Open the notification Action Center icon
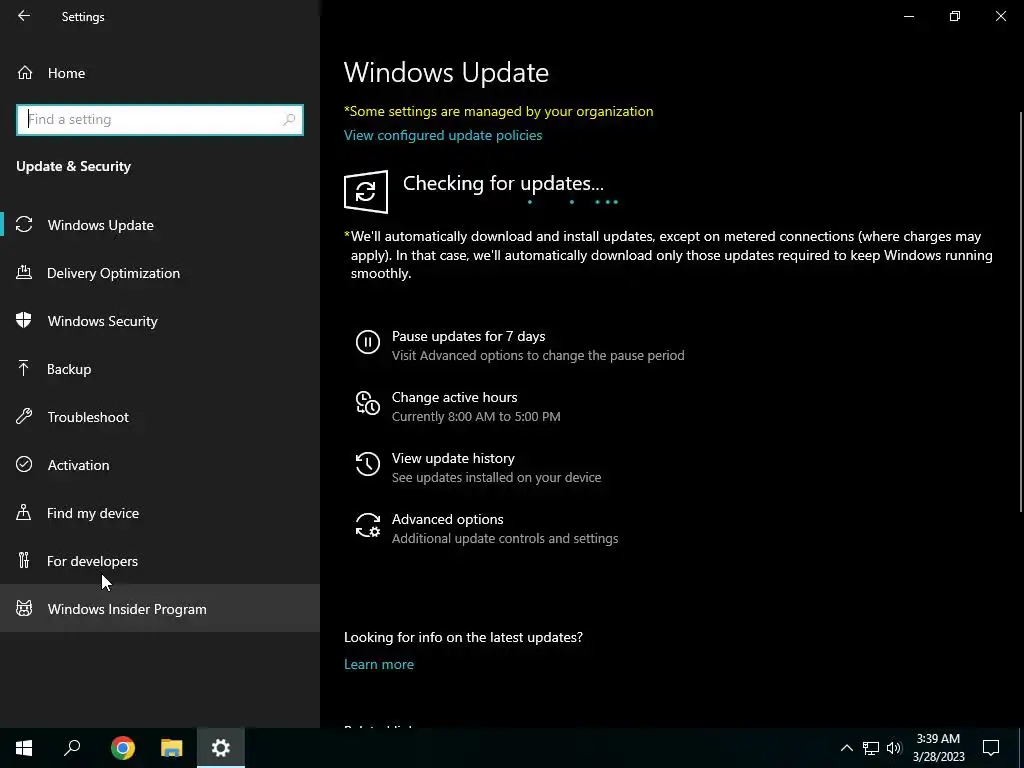Viewport: 1024px width, 768px height. [x=991, y=748]
